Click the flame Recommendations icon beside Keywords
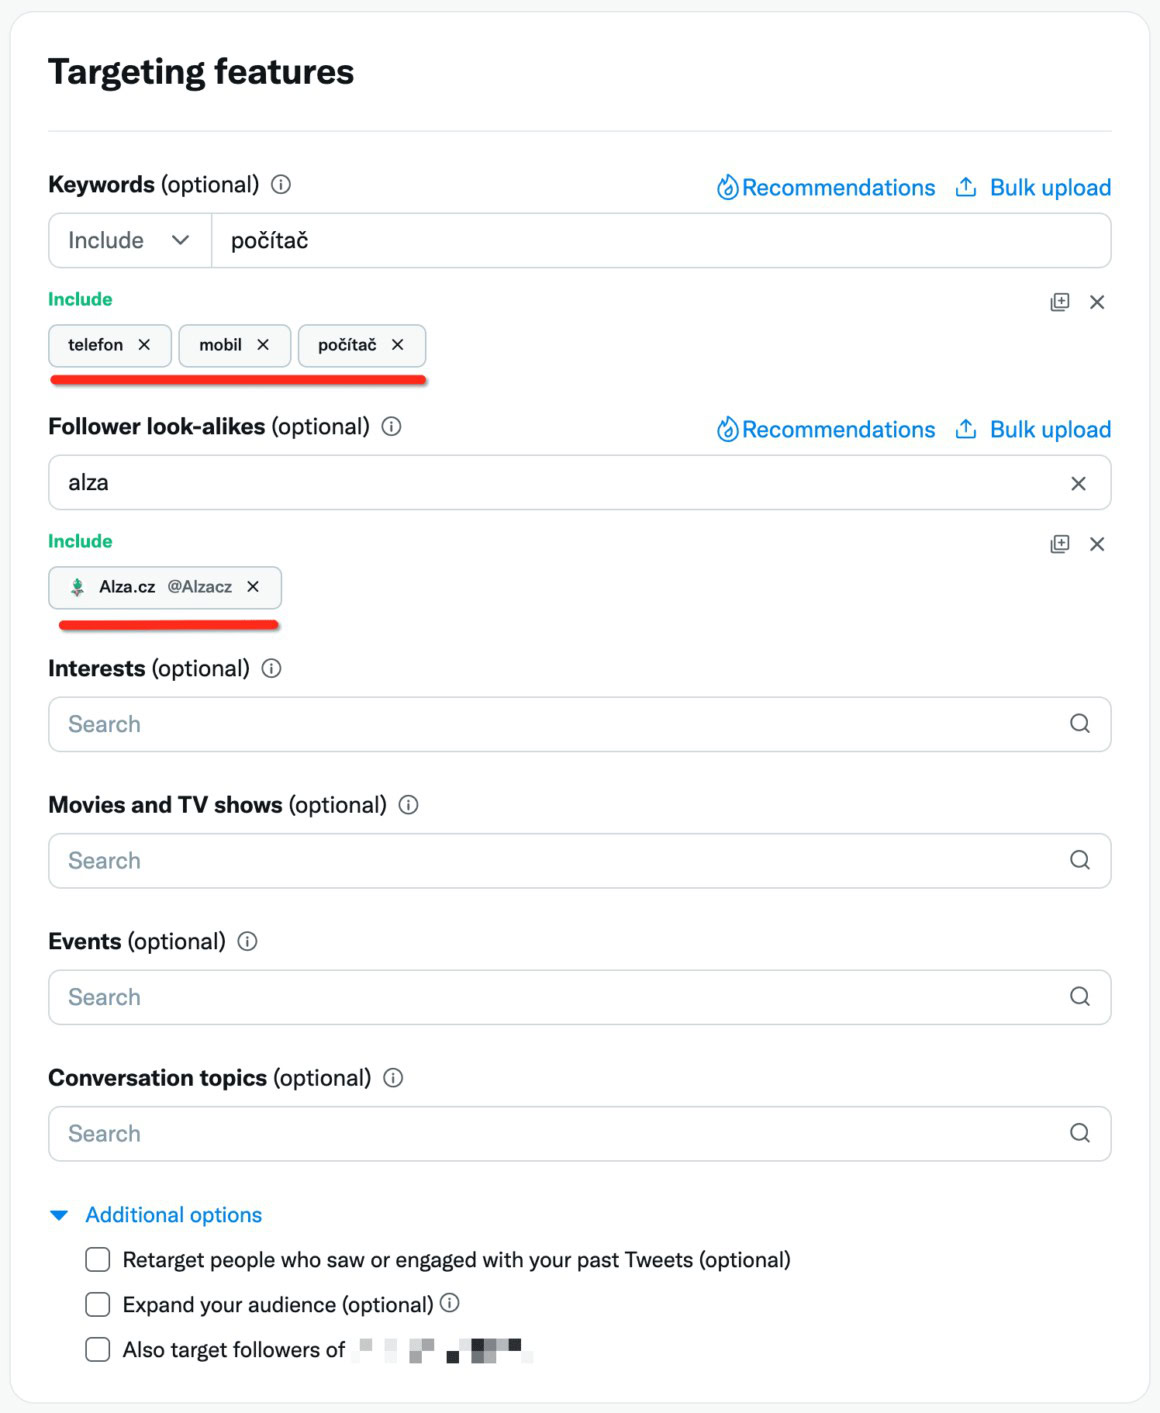This screenshot has width=1160, height=1413. [728, 187]
